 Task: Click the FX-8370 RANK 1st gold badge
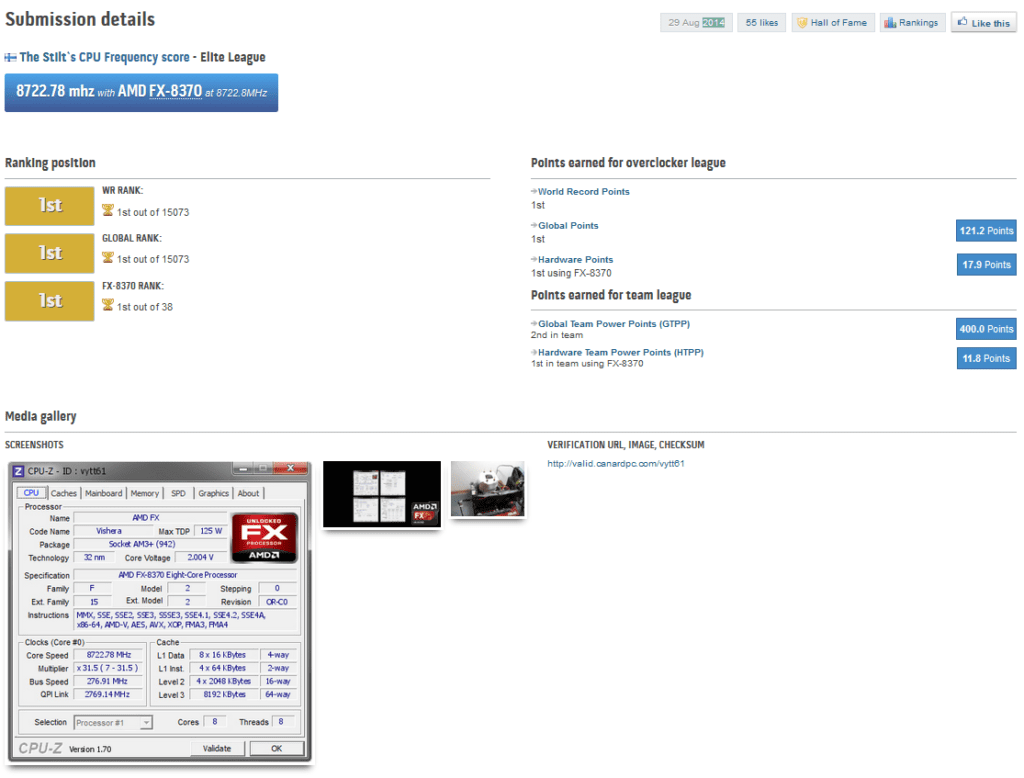point(50,301)
